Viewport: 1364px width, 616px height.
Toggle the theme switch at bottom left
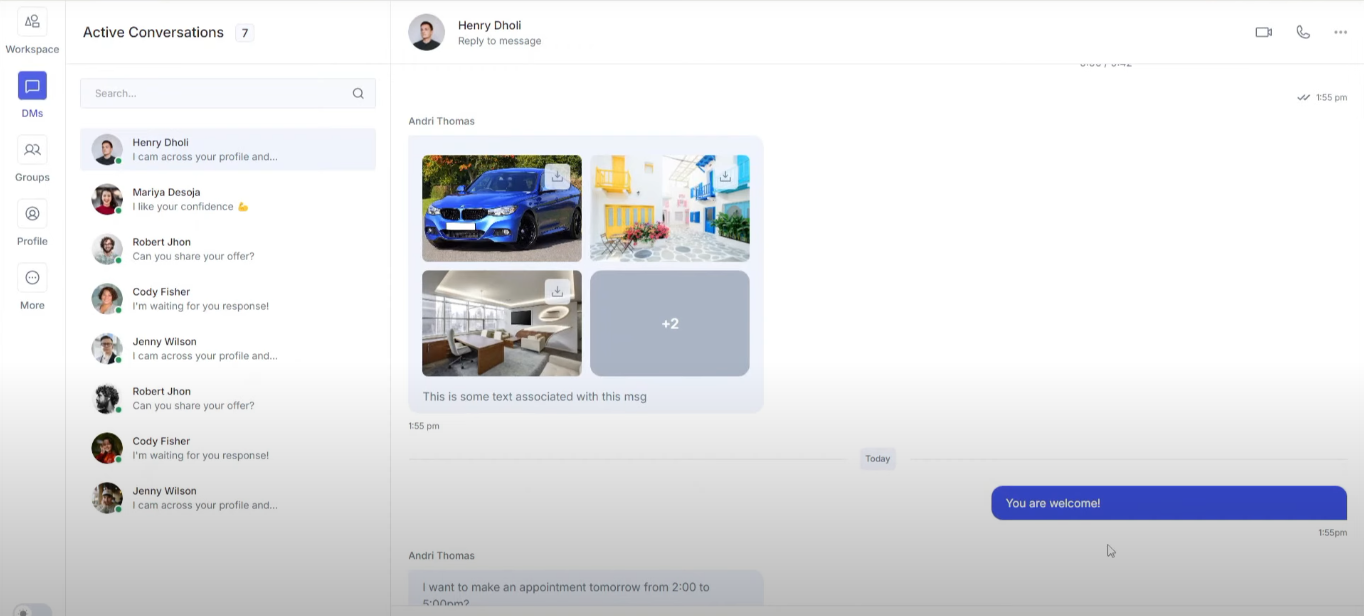27,610
